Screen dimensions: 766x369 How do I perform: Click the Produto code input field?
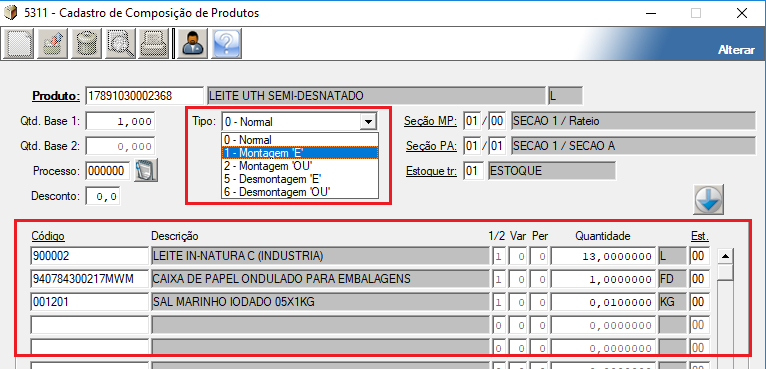[145, 96]
